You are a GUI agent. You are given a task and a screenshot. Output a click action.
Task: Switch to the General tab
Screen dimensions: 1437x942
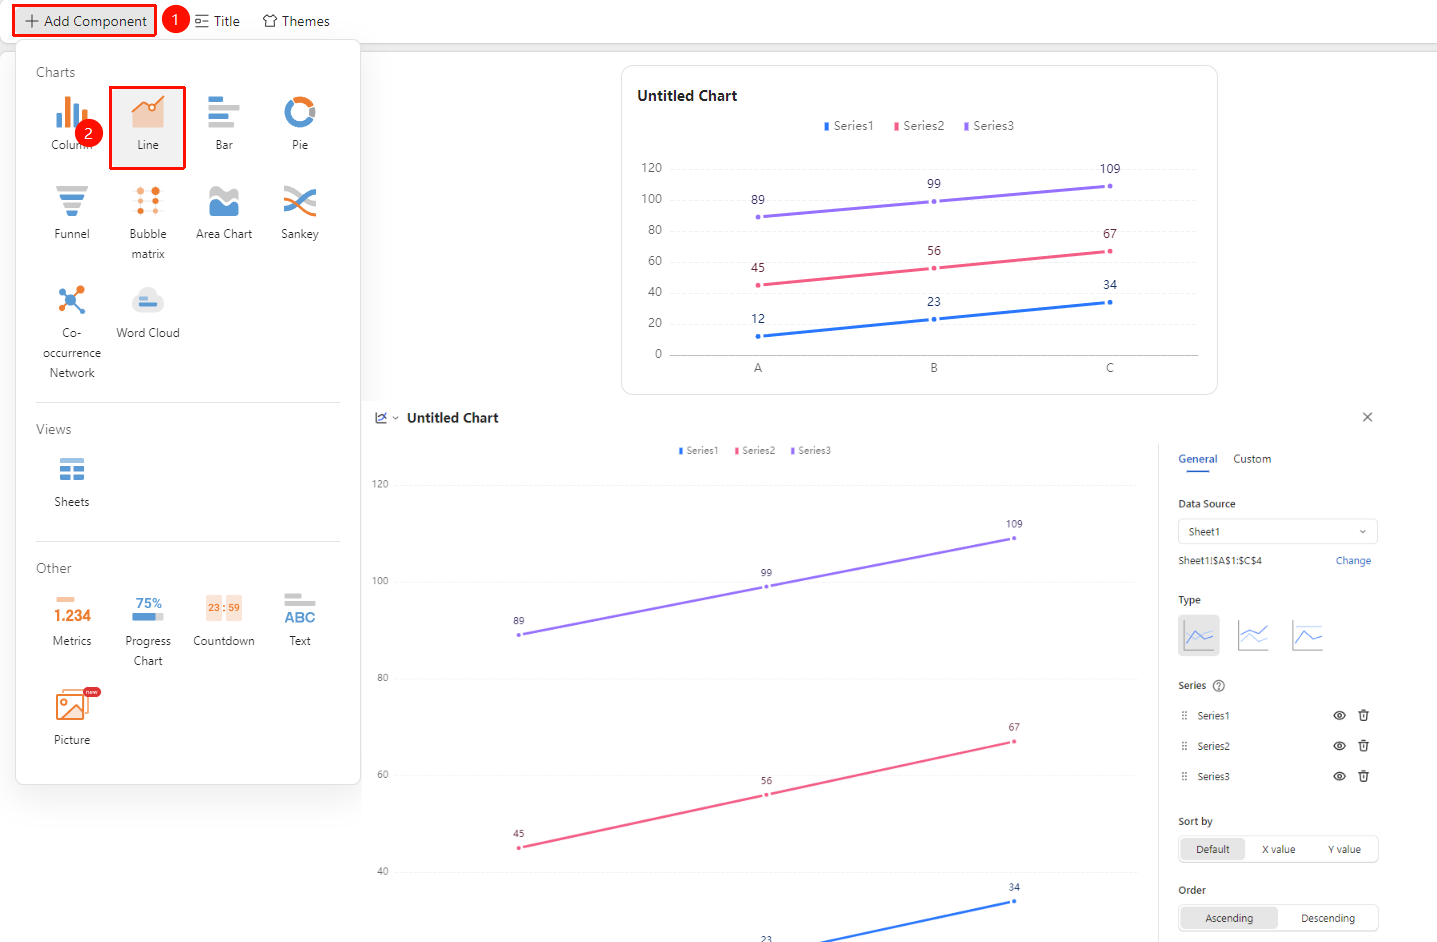click(x=1198, y=459)
